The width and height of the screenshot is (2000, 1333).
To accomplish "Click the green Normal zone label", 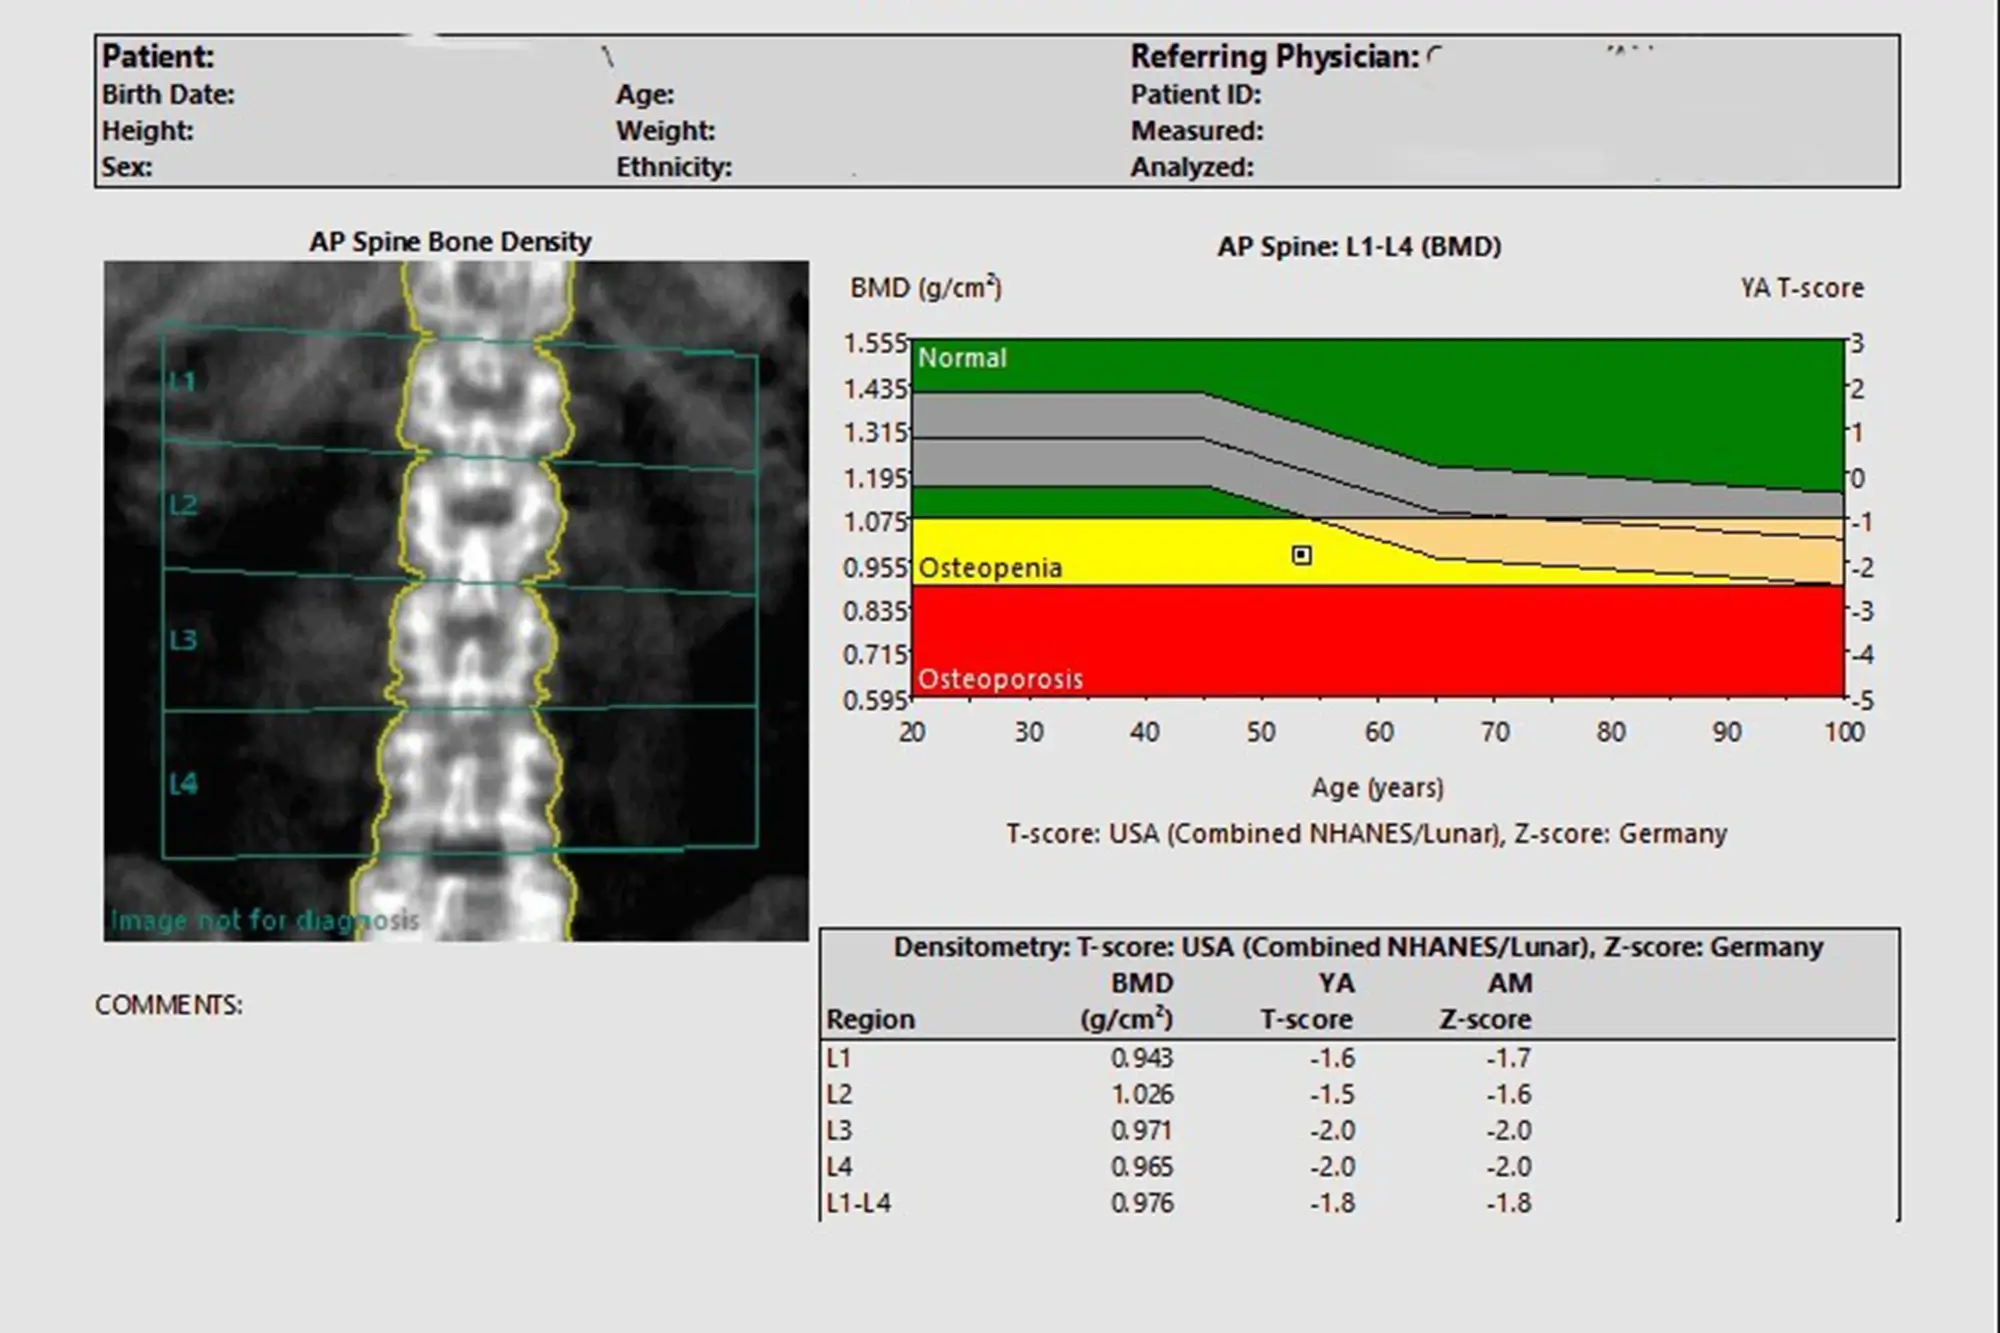I will coord(962,358).
